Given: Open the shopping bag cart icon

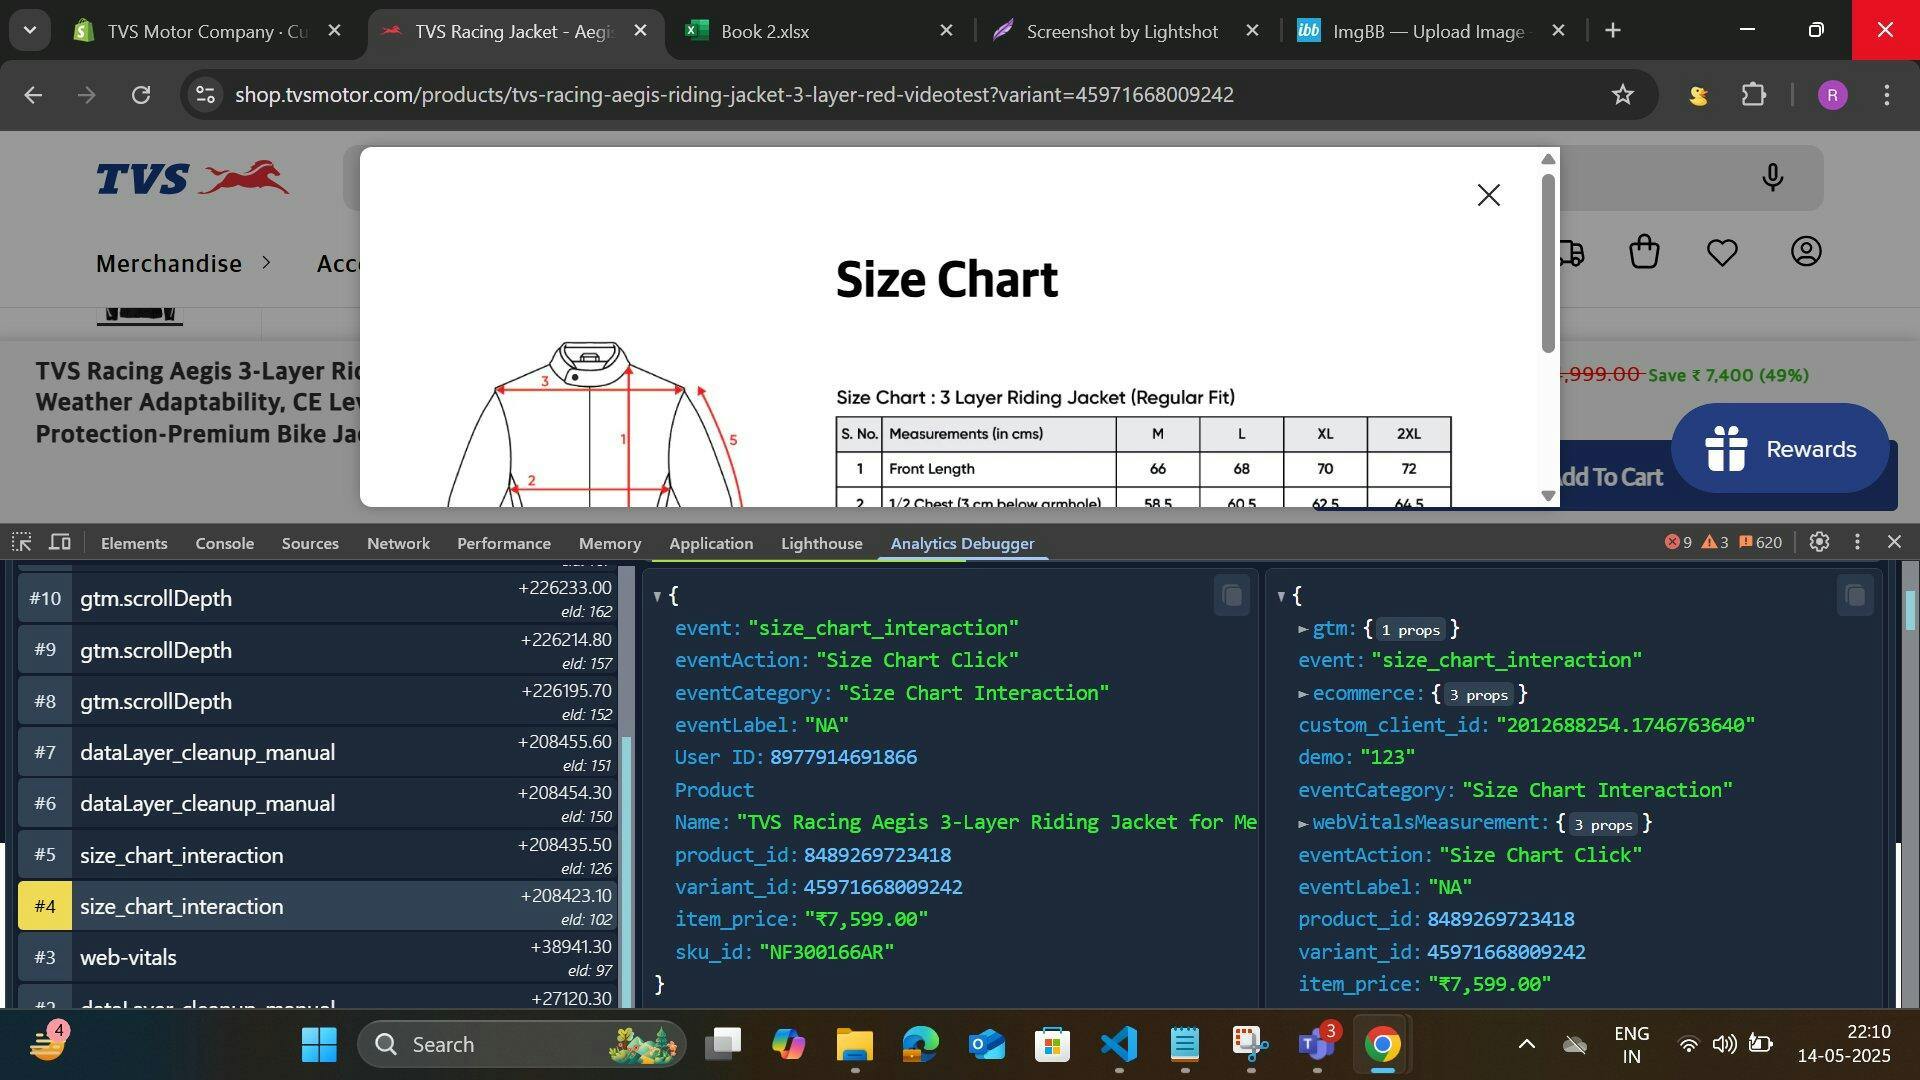Looking at the screenshot, I should (x=1644, y=251).
